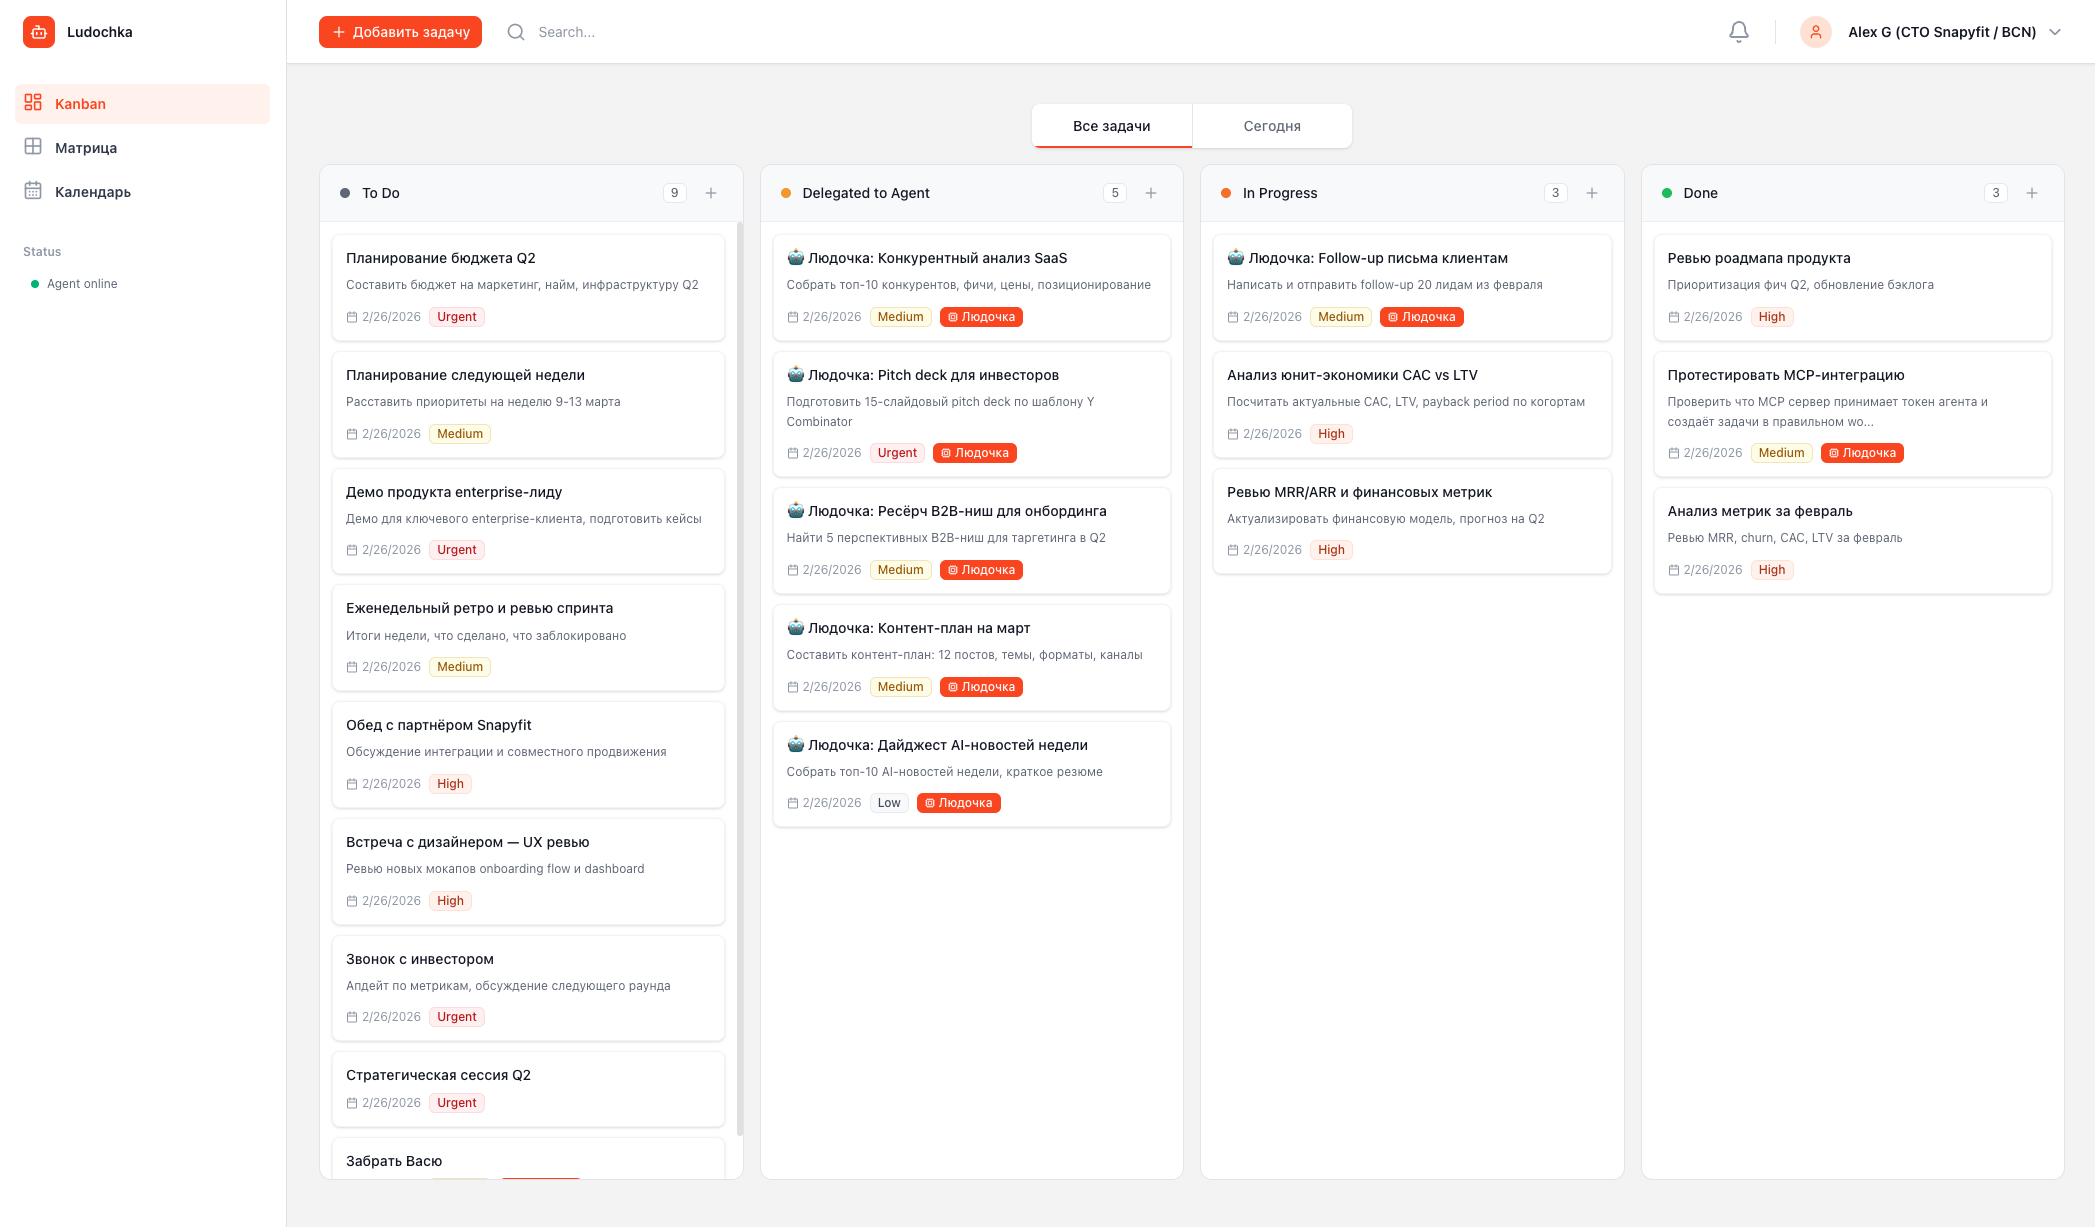Click the To Do column scrollbar

(x=740, y=678)
